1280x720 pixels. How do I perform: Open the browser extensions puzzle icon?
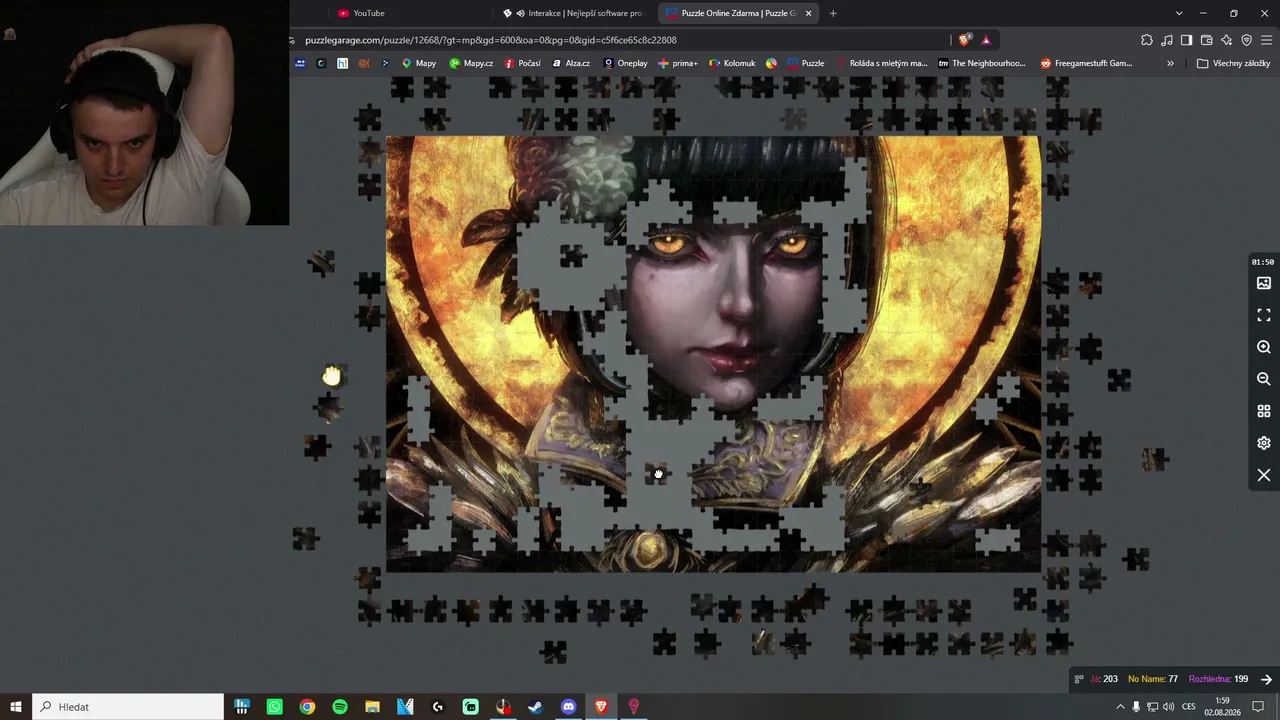click(1147, 40)
